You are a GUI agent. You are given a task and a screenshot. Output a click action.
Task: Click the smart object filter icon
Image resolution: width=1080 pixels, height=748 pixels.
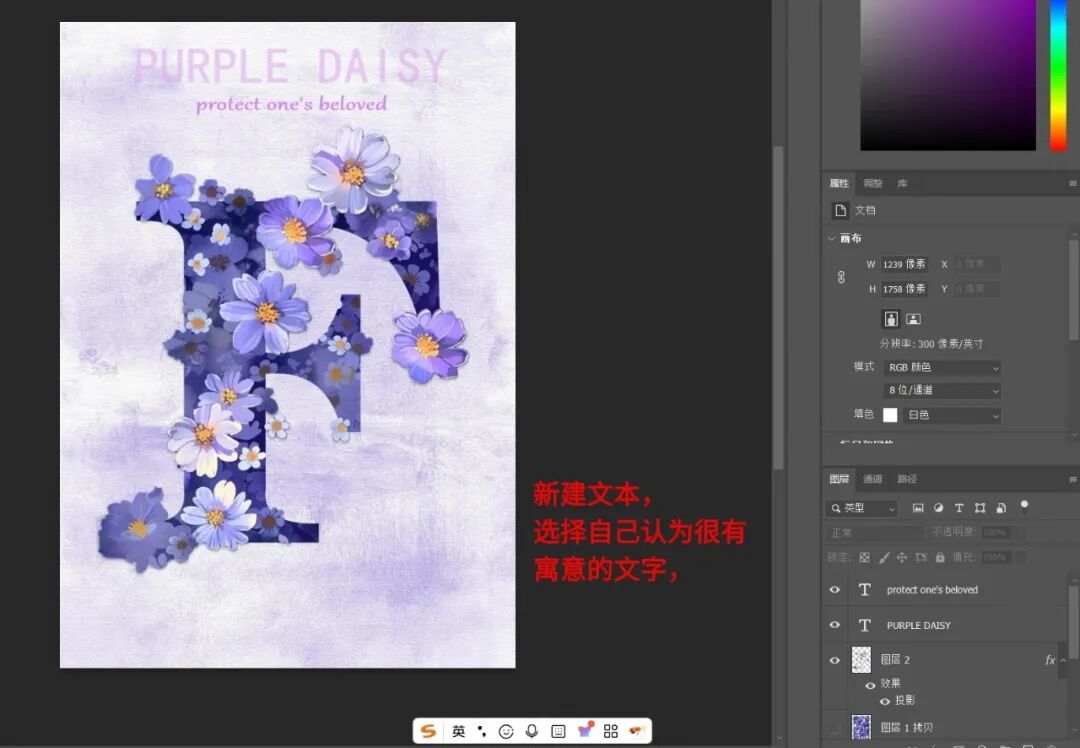click(1001, 508)
